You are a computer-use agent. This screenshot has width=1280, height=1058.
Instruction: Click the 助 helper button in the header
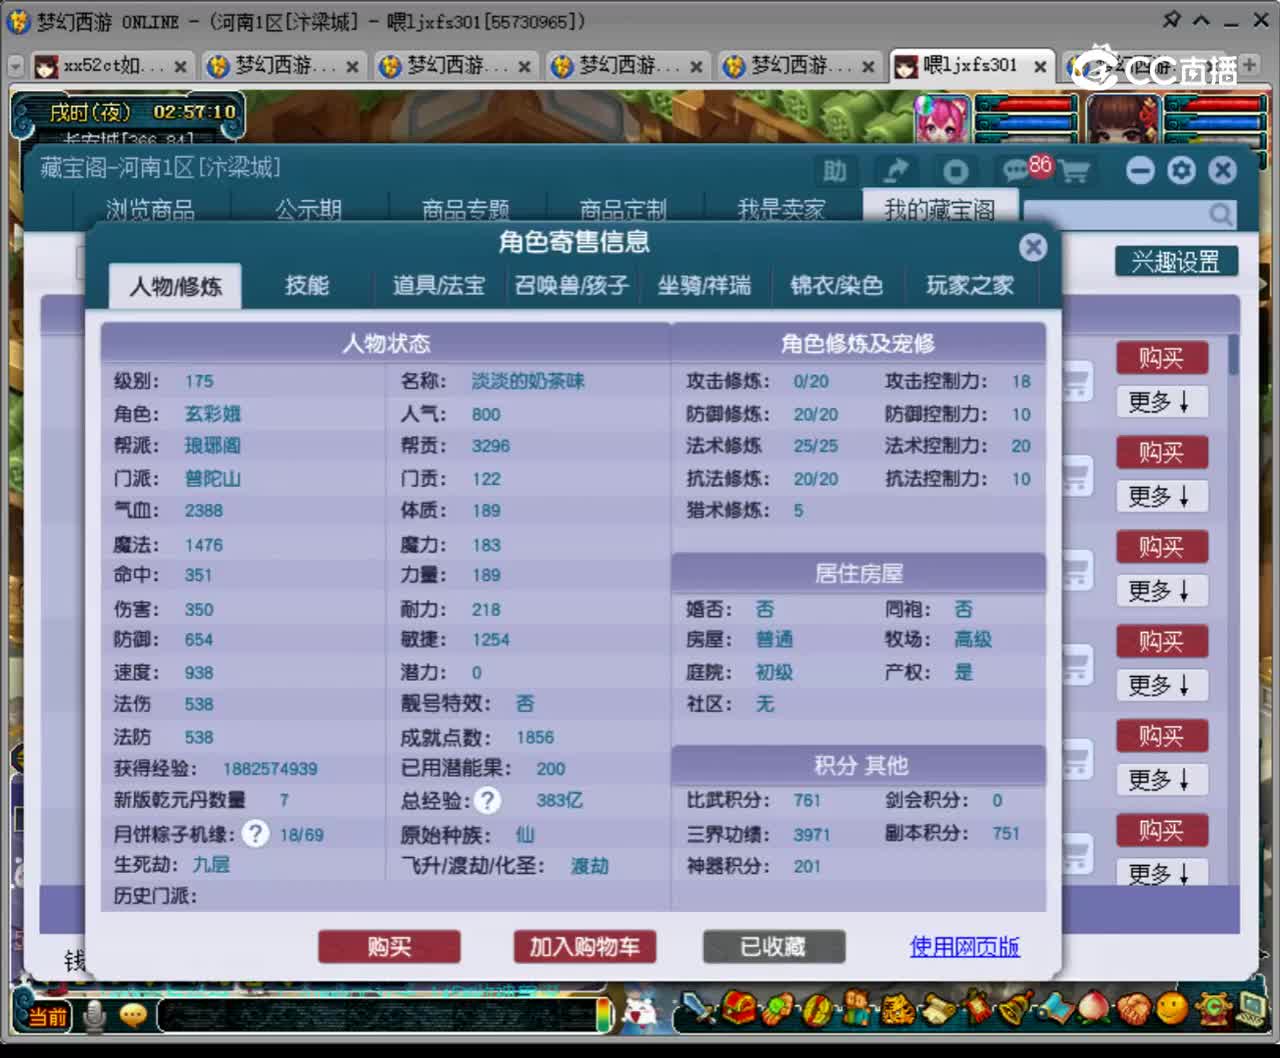[x=835, y=171]
